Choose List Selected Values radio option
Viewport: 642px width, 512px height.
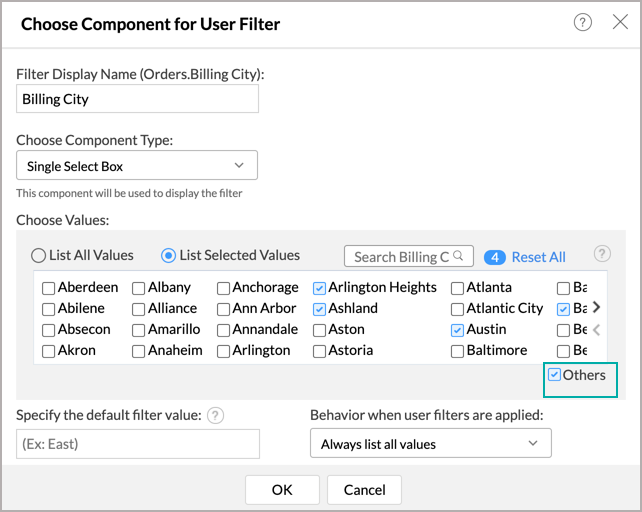pyautogui.click(x=169, y=255)
